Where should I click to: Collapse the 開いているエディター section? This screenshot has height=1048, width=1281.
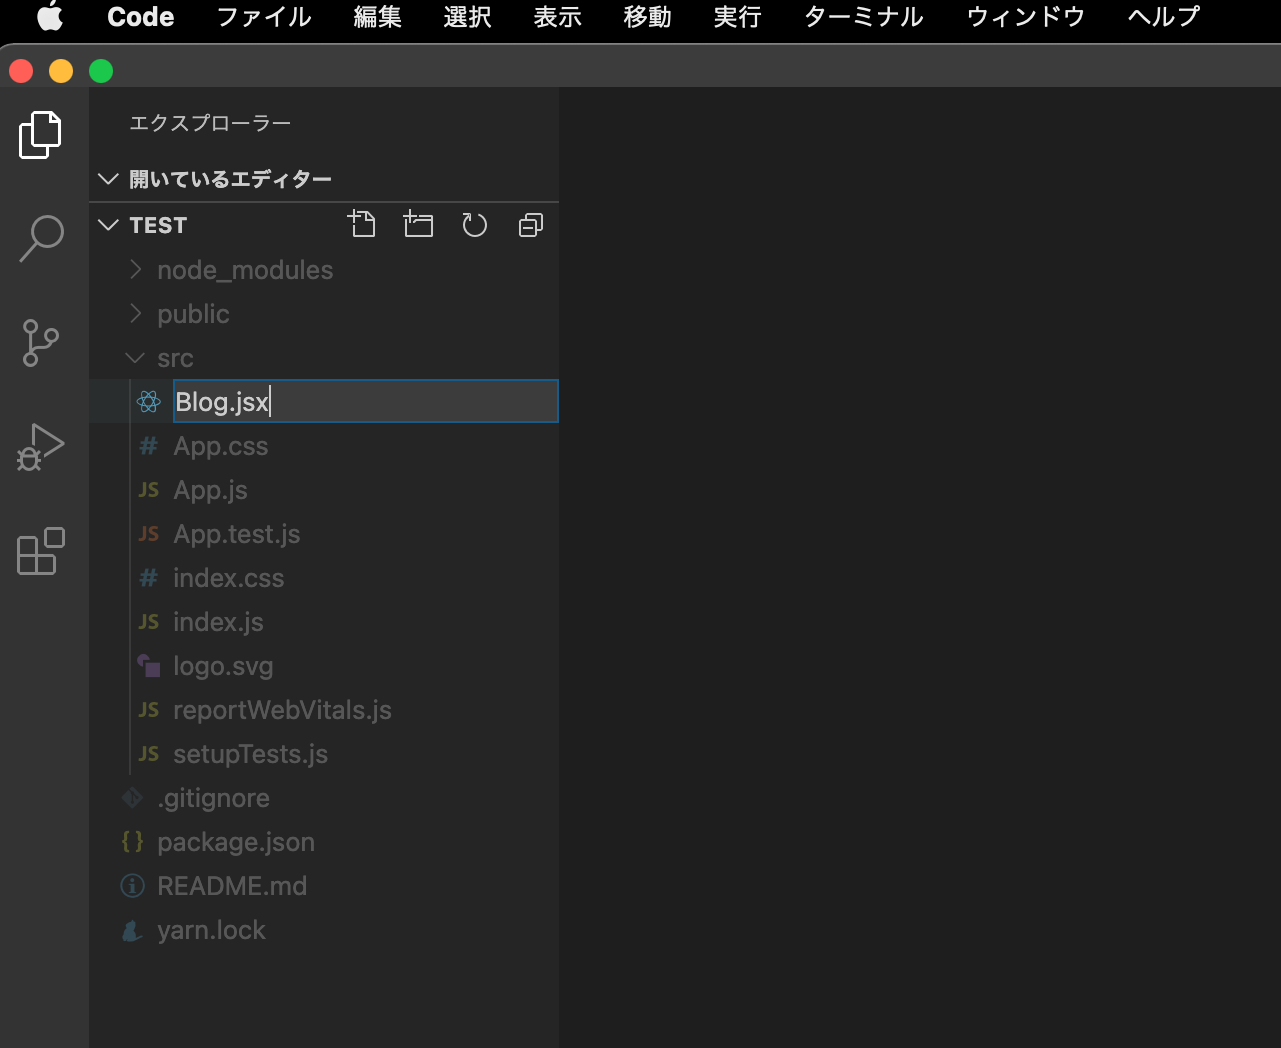[109, 179]
